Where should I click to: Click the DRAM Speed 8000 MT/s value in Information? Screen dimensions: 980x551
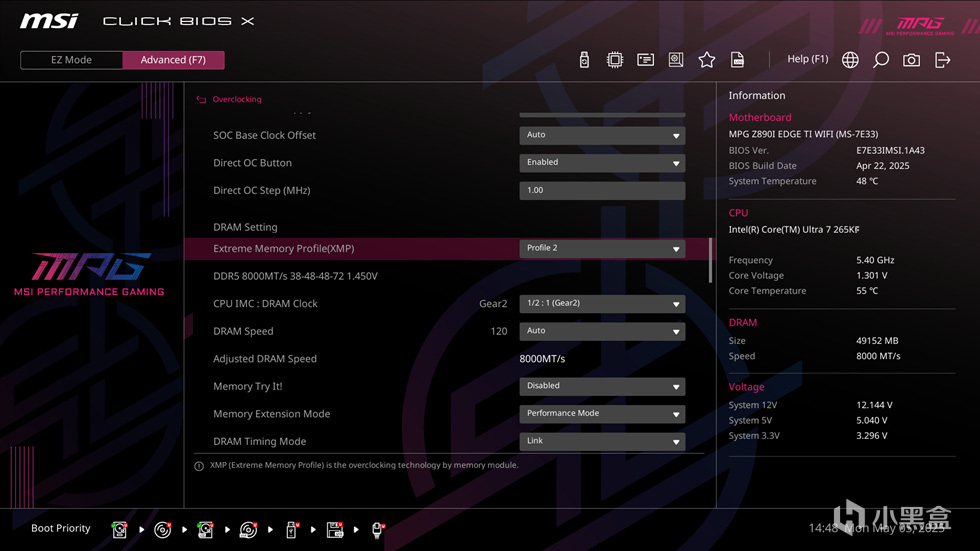coord(878,356)
